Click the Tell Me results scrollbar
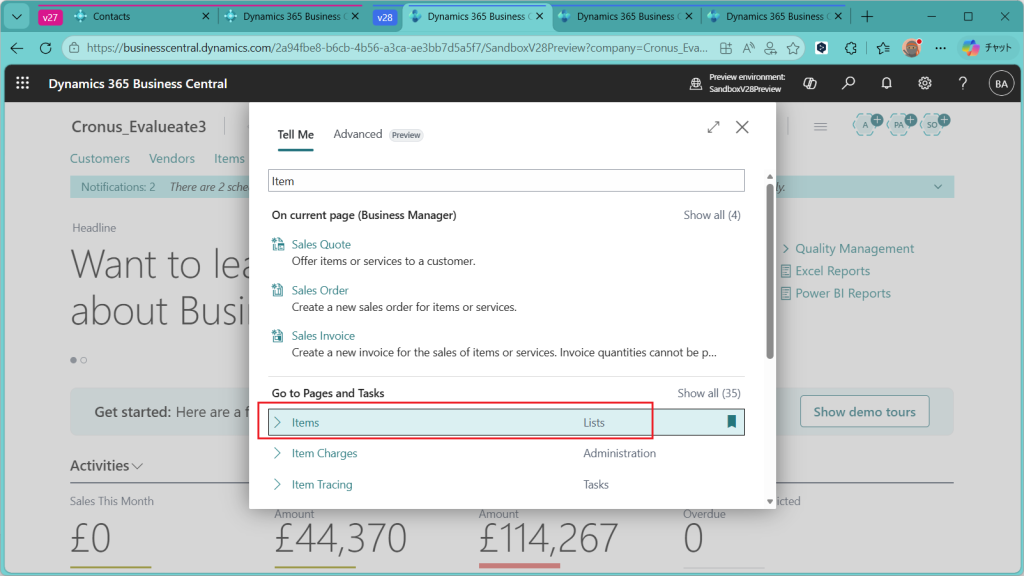 pyautogui.click(x=769, y=270)
